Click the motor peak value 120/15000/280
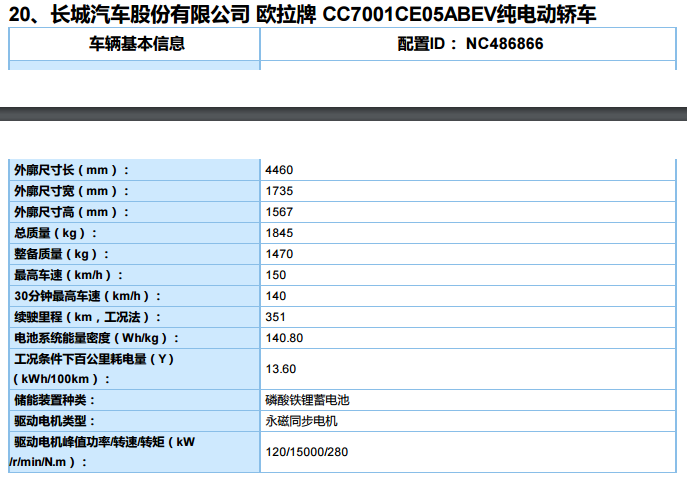This screenshot has height=479, width=687. (x=307, y=451)
